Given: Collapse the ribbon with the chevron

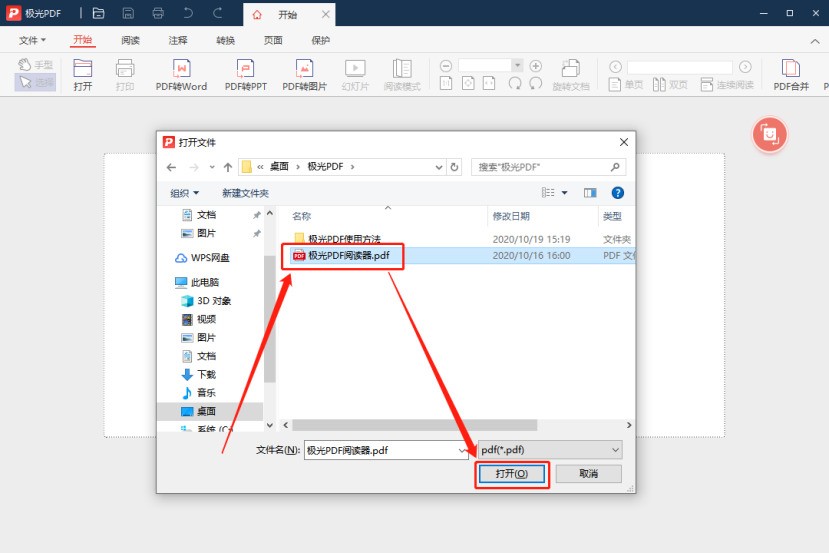Looking at the screenshot, I should [x=815, y=41].
